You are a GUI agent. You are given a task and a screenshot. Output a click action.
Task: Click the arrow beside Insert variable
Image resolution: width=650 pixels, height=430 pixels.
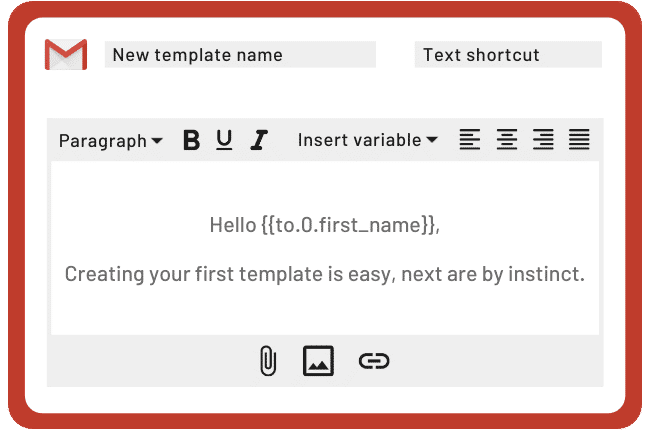click(x=432, y=140)
